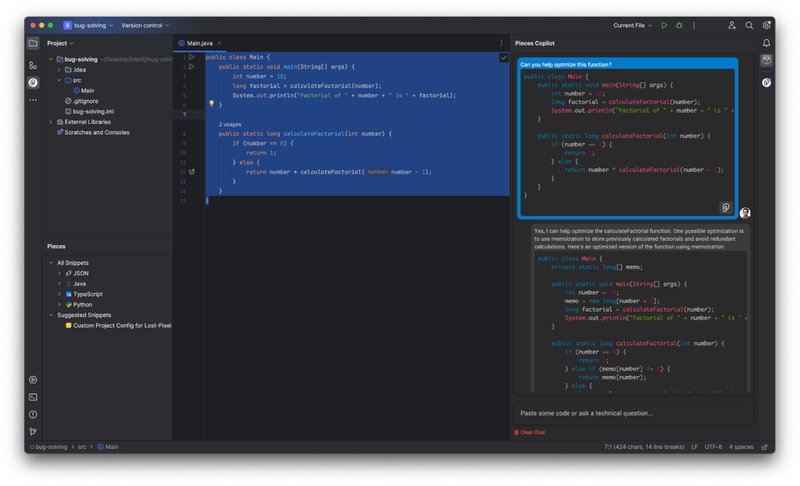This screenshot has width=800, height=486.
Task: Click the read-only lock icon in the status bar
Action: pyautogui.click(x=764, y=447)
